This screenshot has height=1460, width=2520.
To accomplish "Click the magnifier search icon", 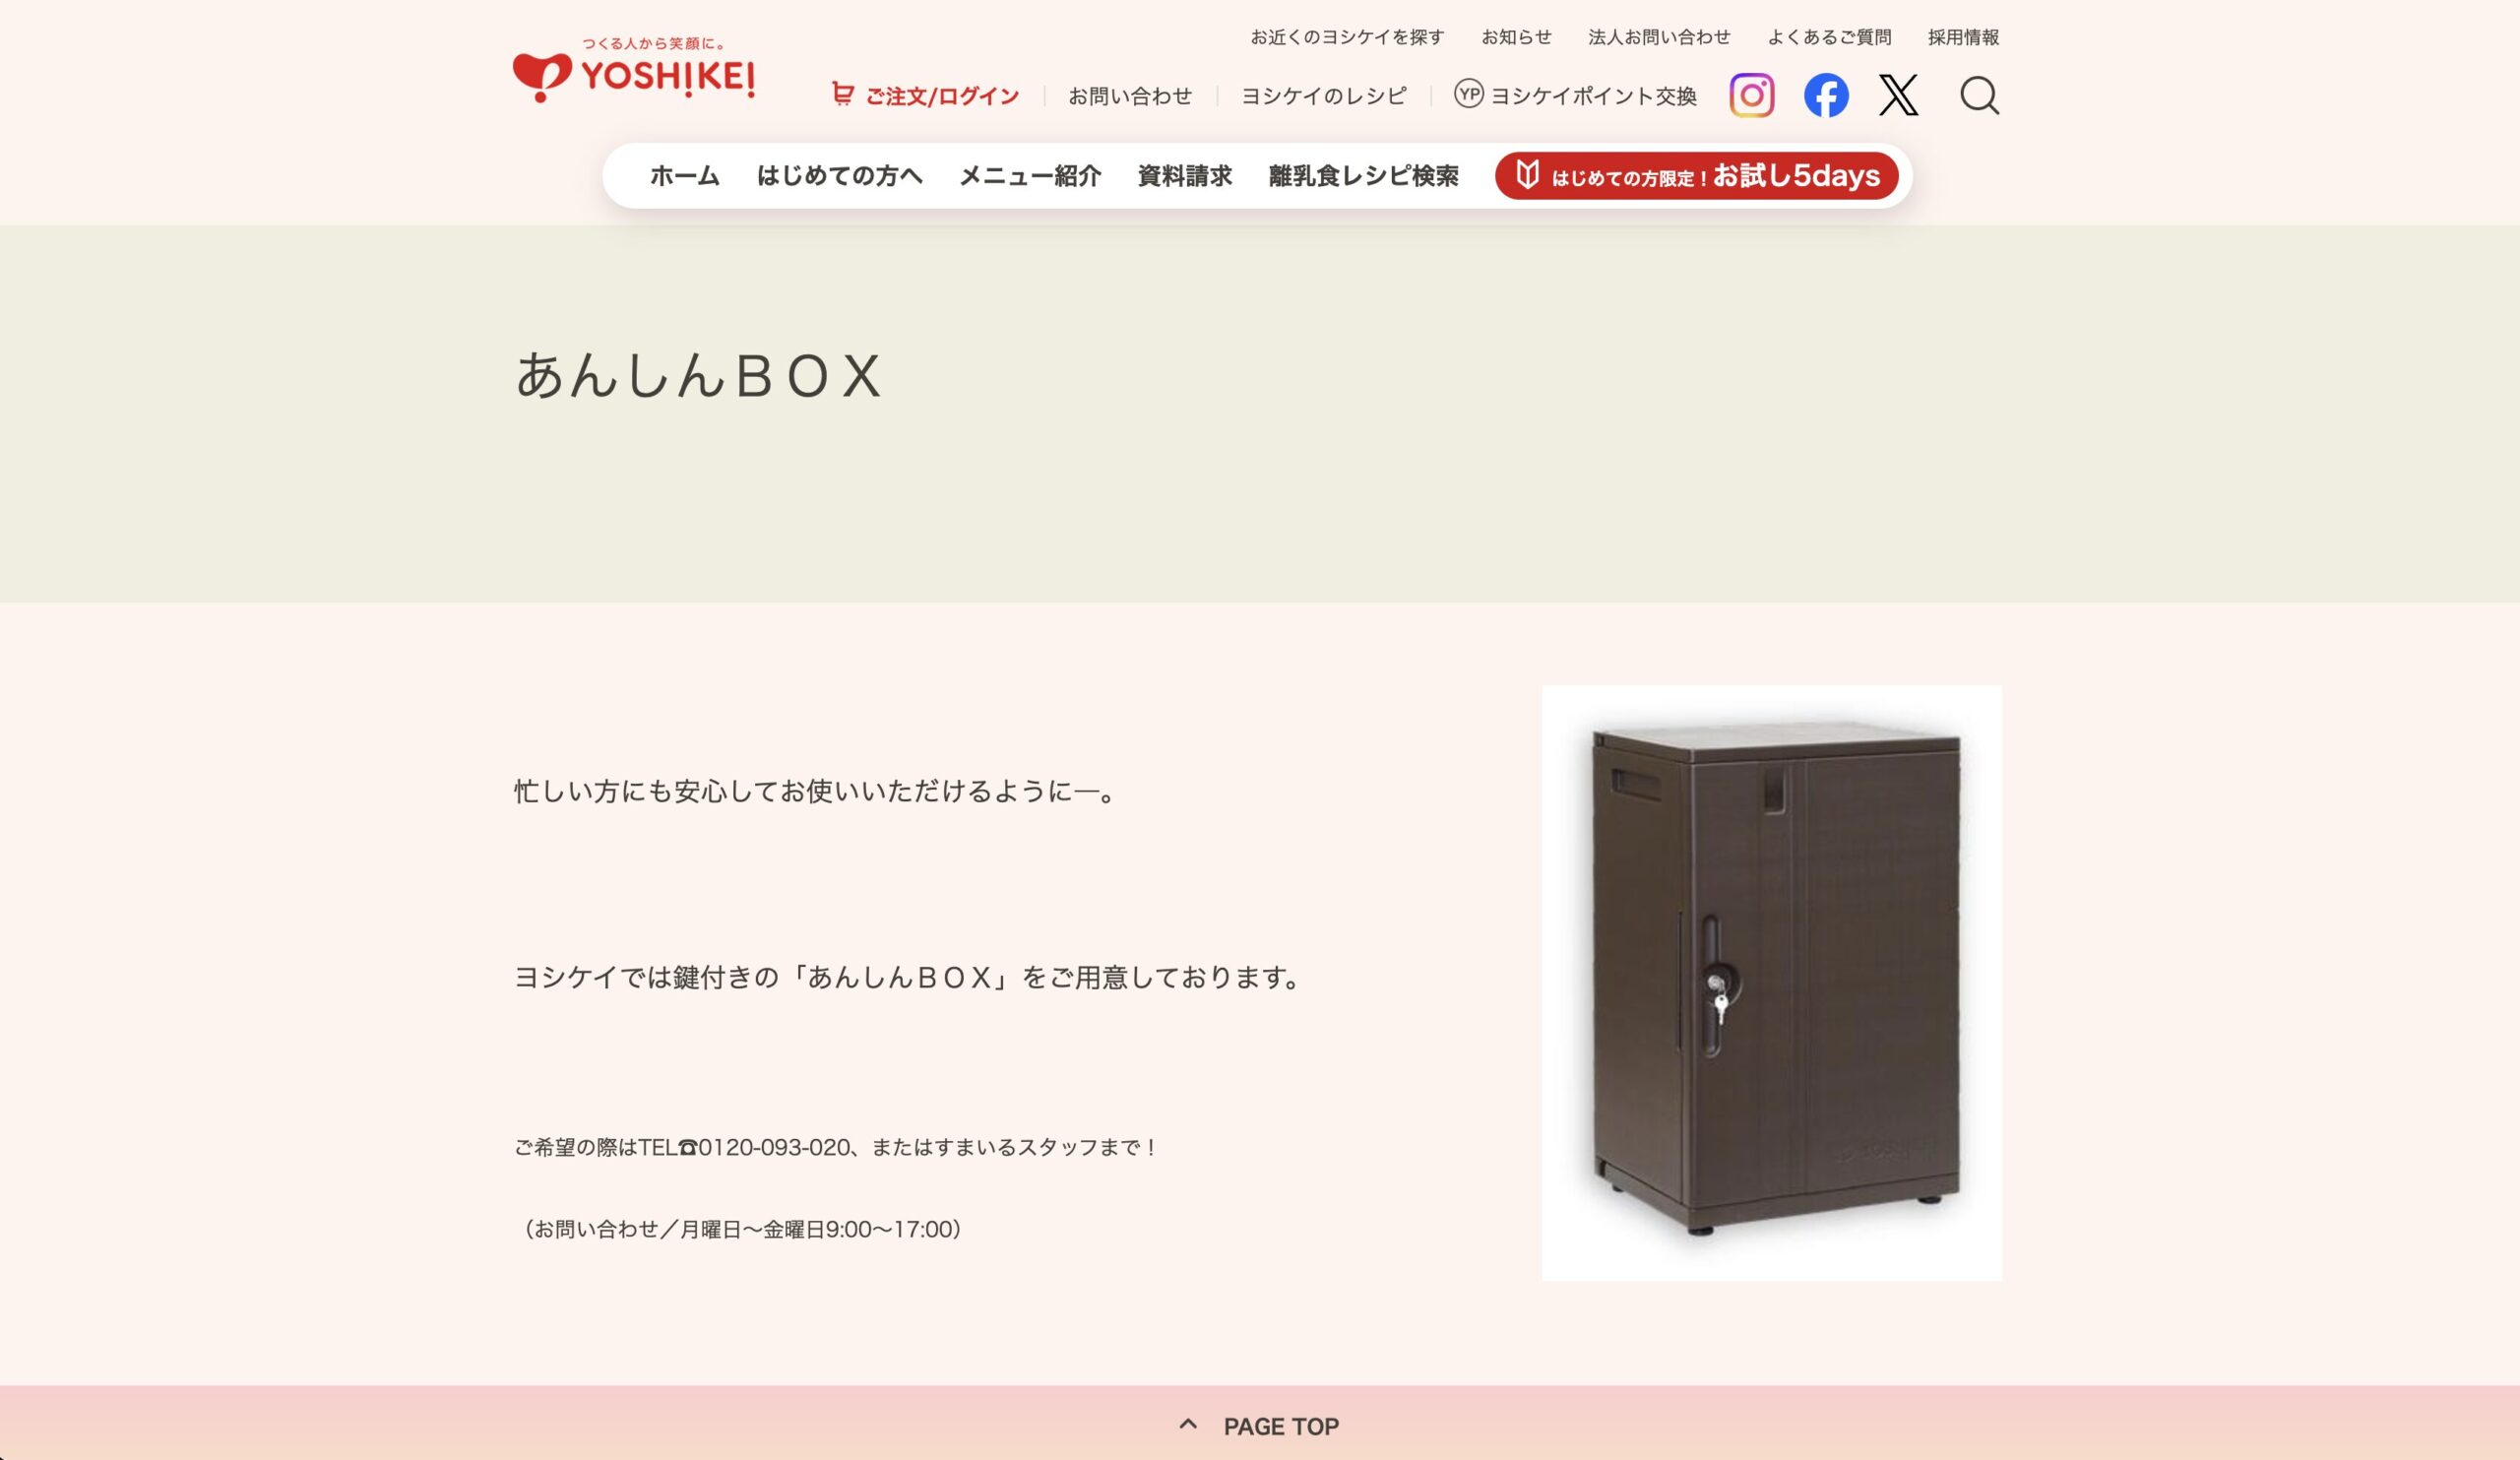I will coord(1979,96).
